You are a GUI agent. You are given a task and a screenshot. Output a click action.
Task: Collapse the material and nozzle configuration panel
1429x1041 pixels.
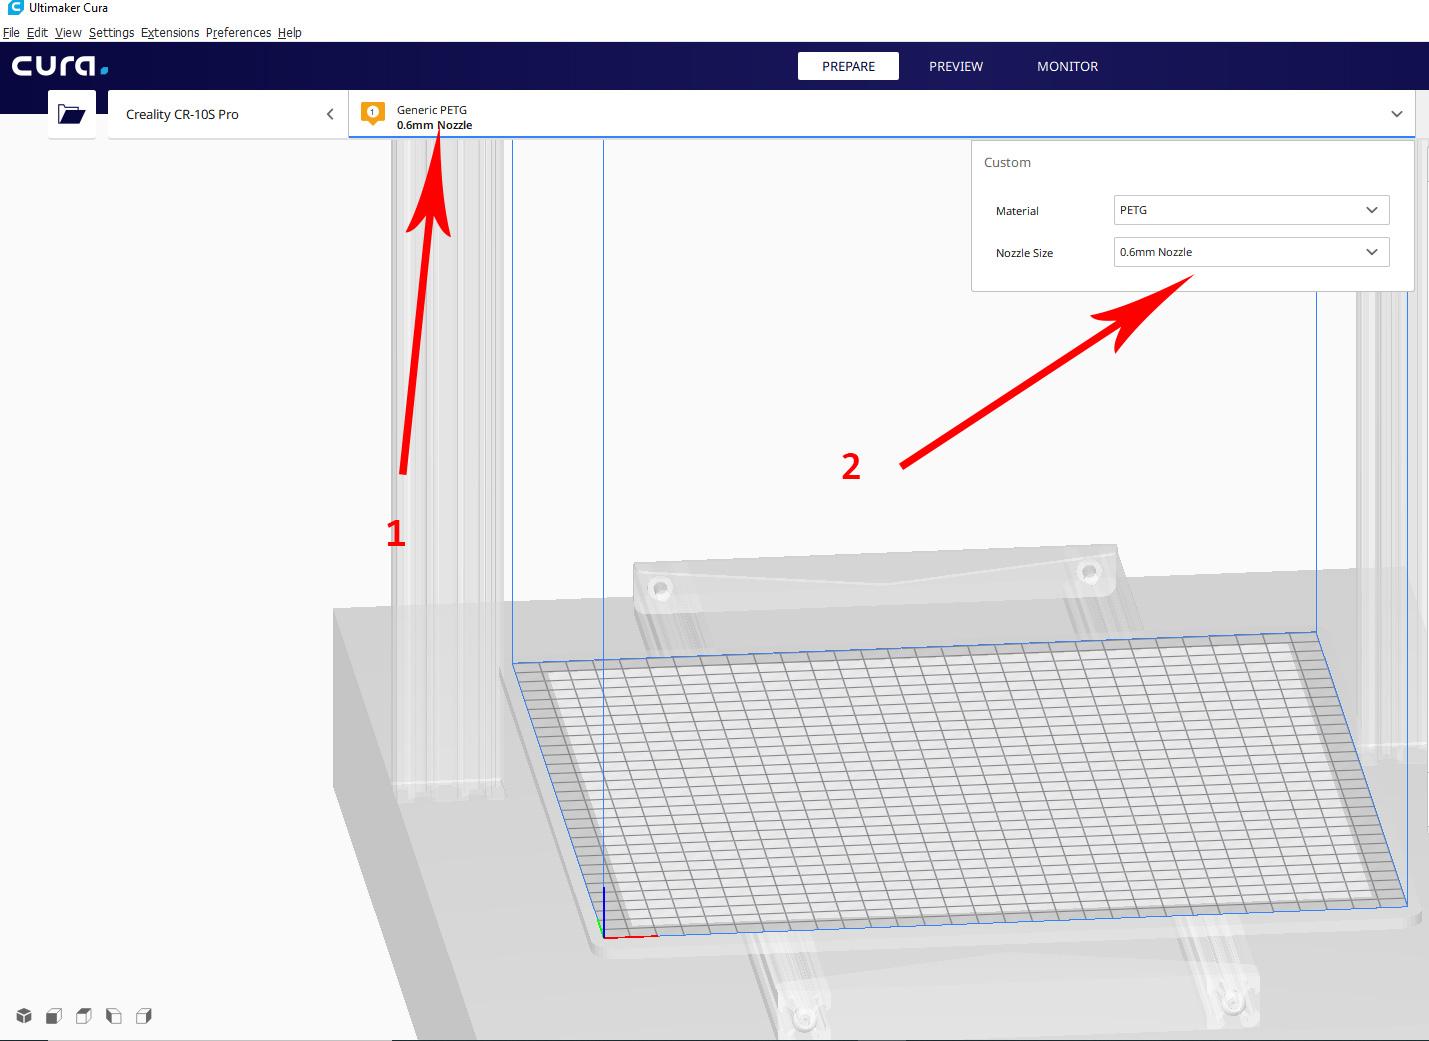(1397, 114)
